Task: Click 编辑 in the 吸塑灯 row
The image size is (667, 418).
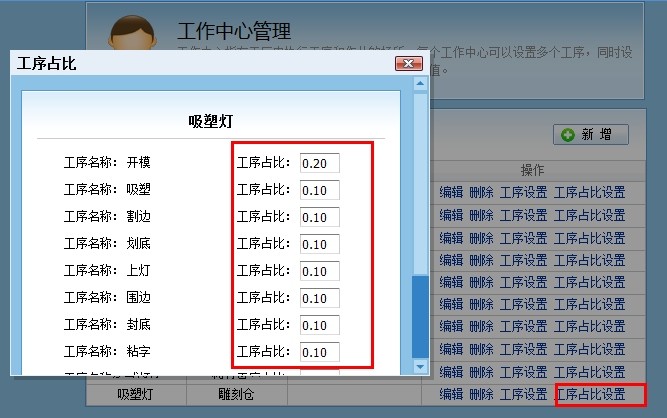Action: tap(451, 395)
